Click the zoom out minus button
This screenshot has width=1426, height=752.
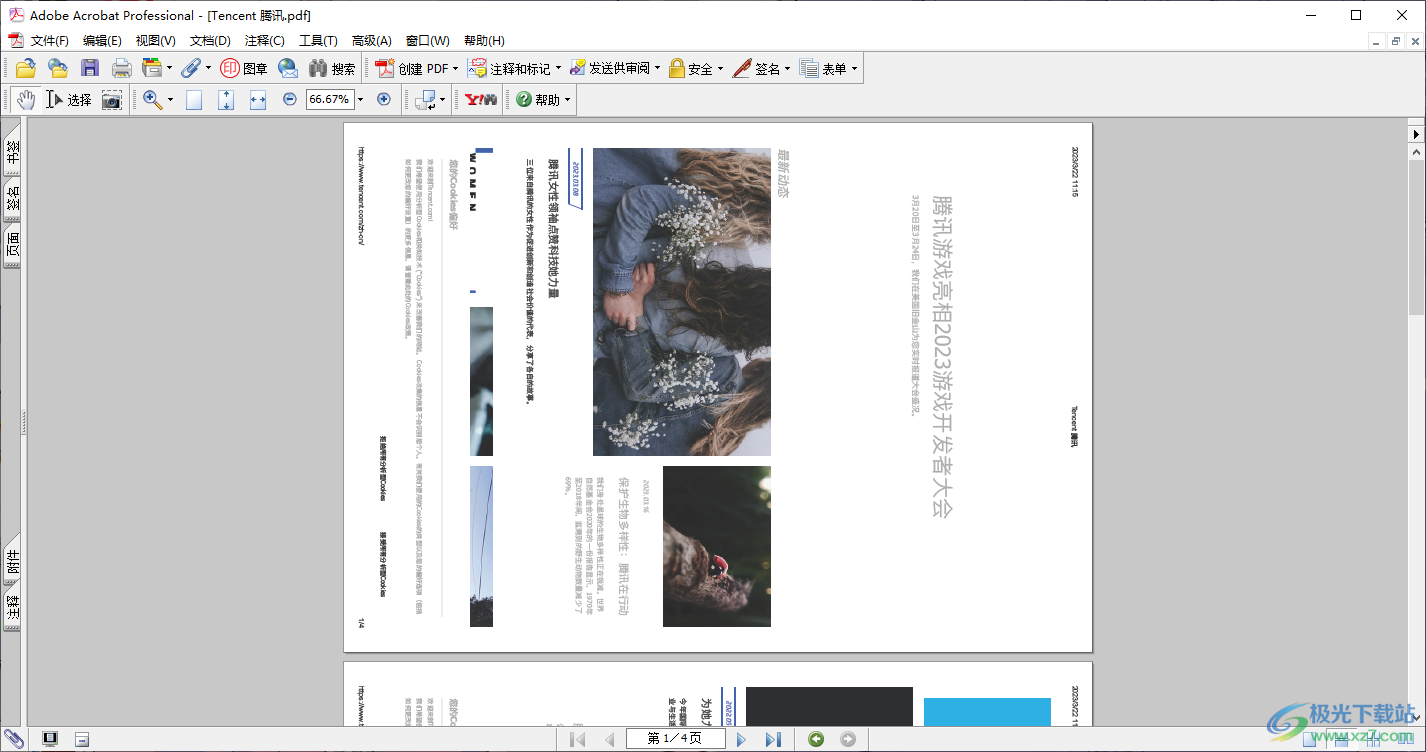click(290, 100)
